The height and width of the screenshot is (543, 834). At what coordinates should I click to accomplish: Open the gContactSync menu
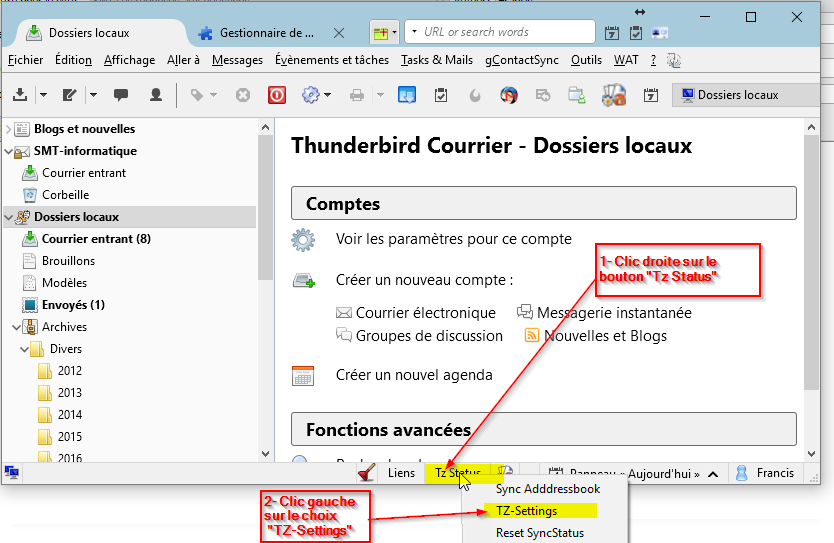(522, 60)
